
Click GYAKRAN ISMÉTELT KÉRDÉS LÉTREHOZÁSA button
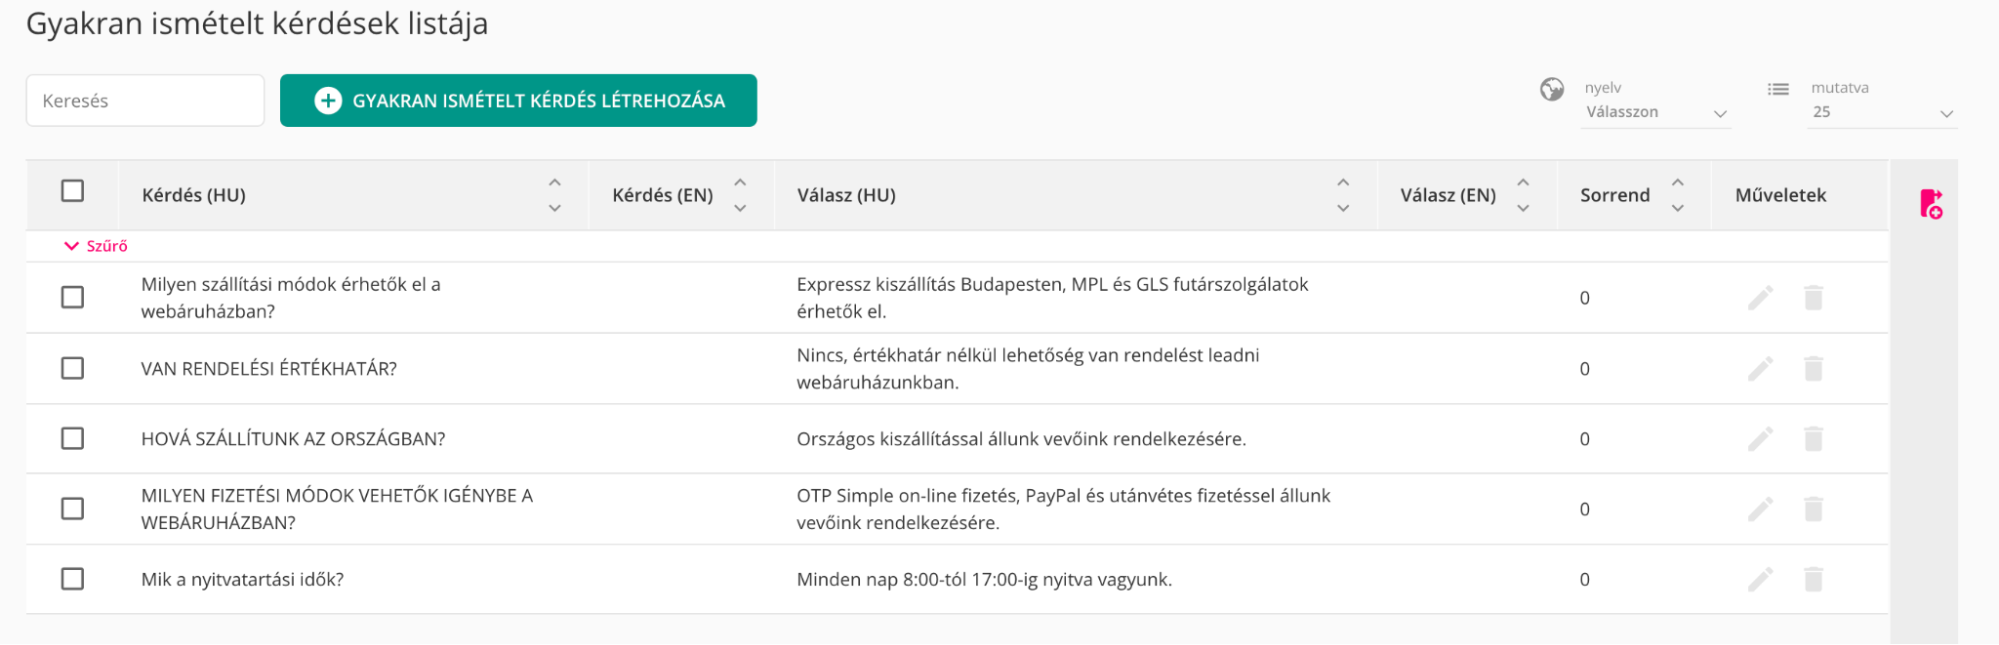click(x=518, y=101)
